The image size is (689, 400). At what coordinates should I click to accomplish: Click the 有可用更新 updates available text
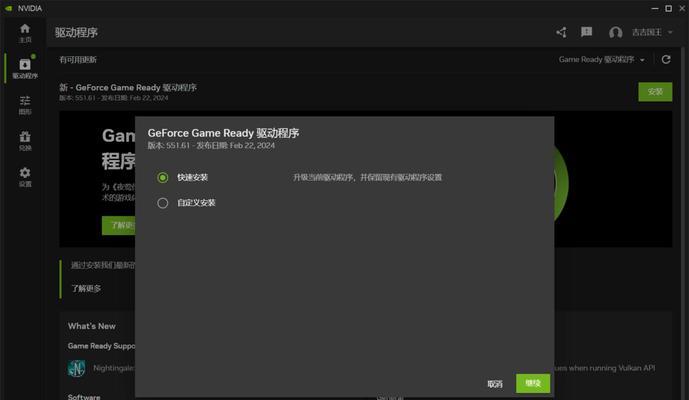pos(78,60)
